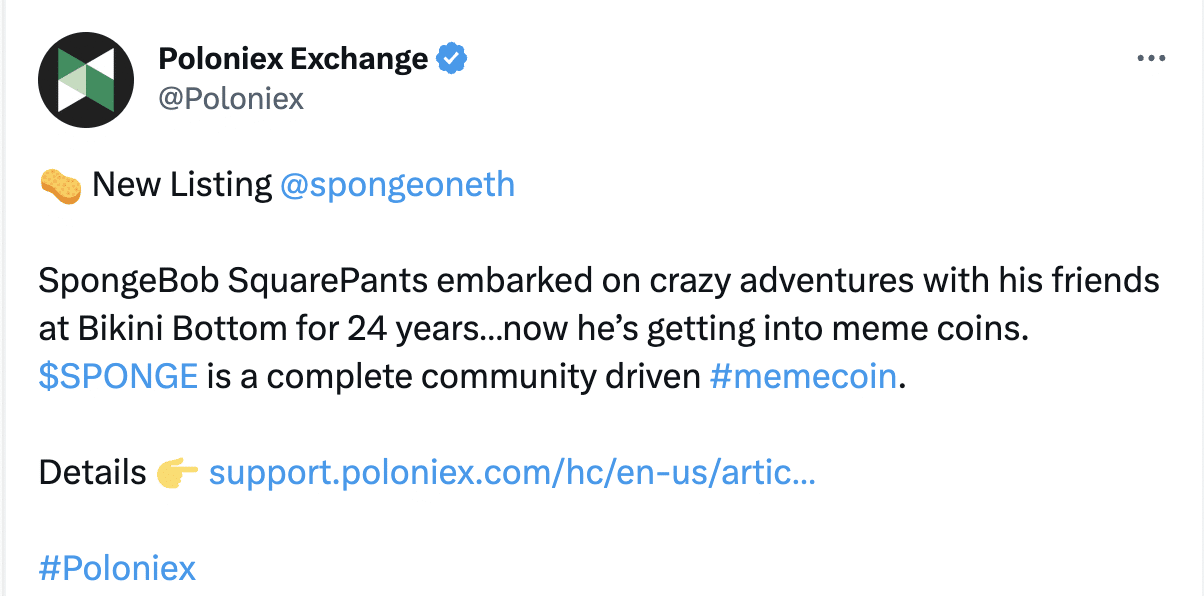Click the word Details
This screenshot has height=596, width=1204.
pos(93,473)
